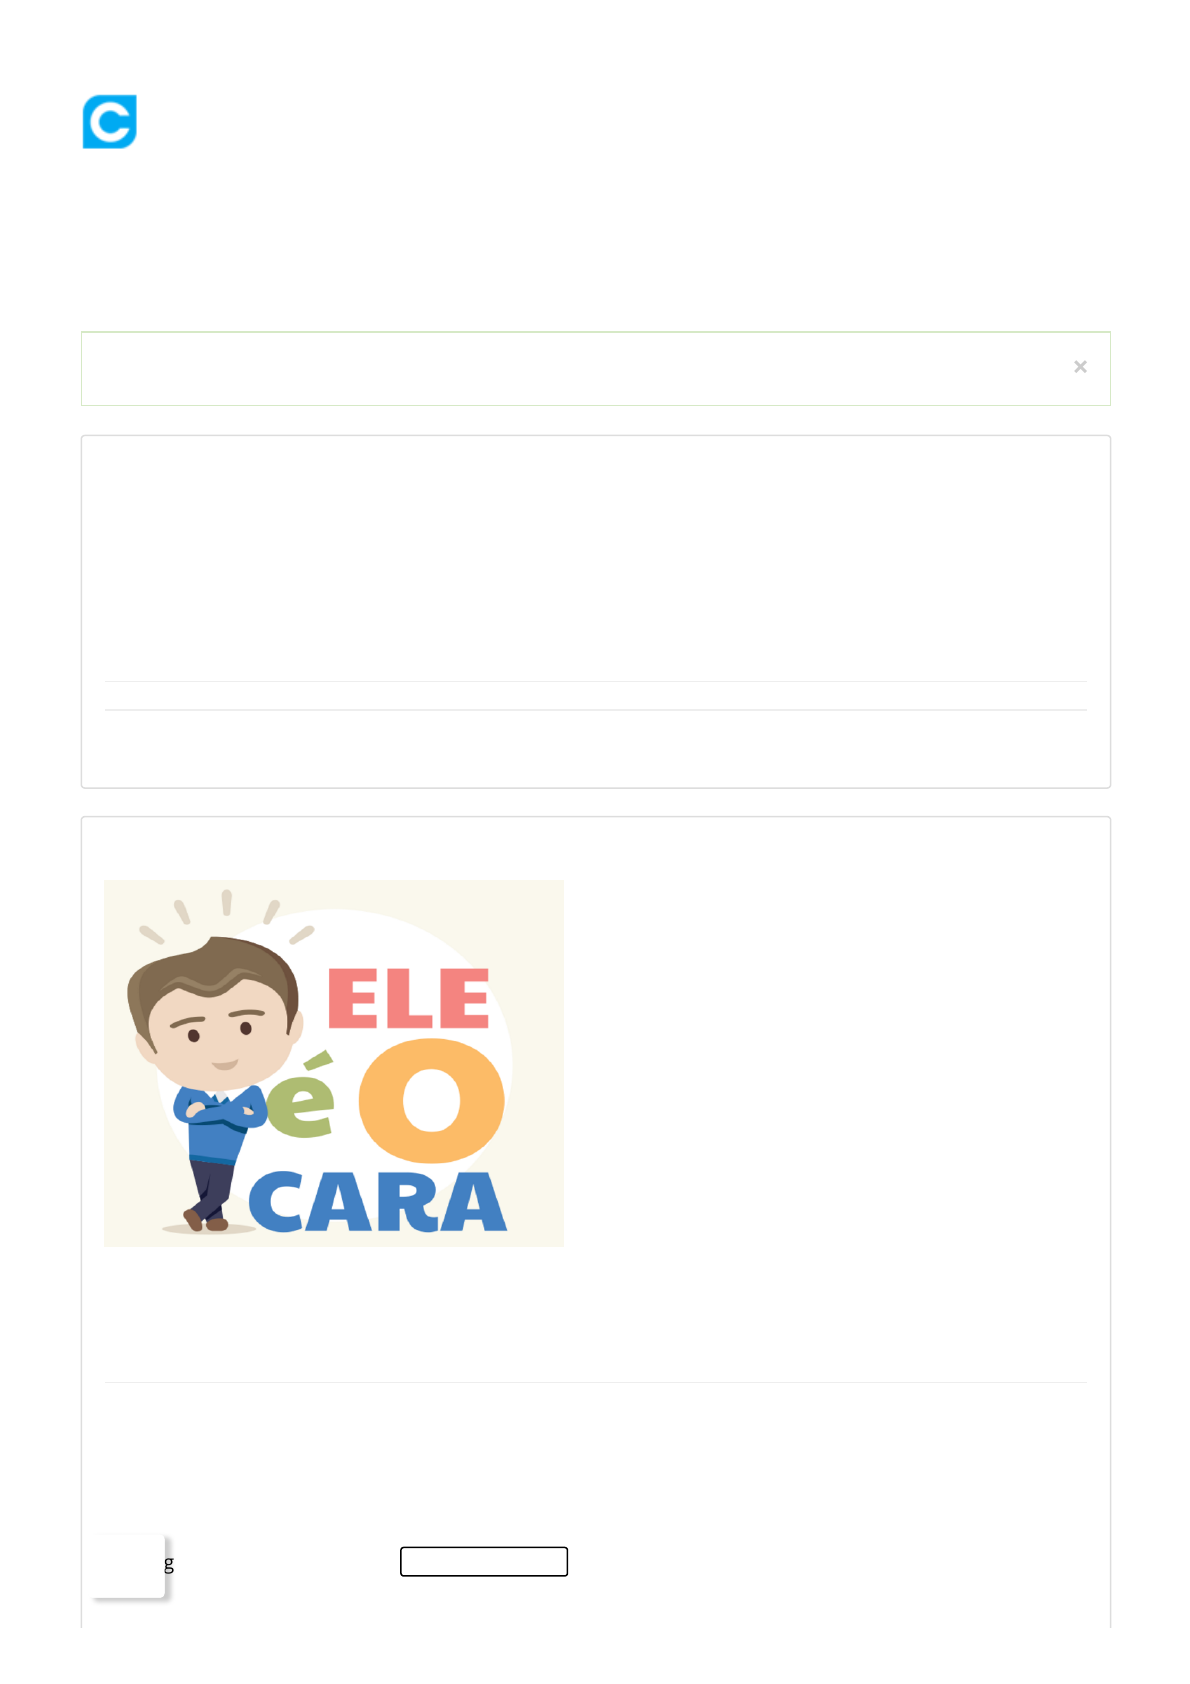Click the white shadowed floating square widget
Screen dimensions: 1190x1684
129,1566
